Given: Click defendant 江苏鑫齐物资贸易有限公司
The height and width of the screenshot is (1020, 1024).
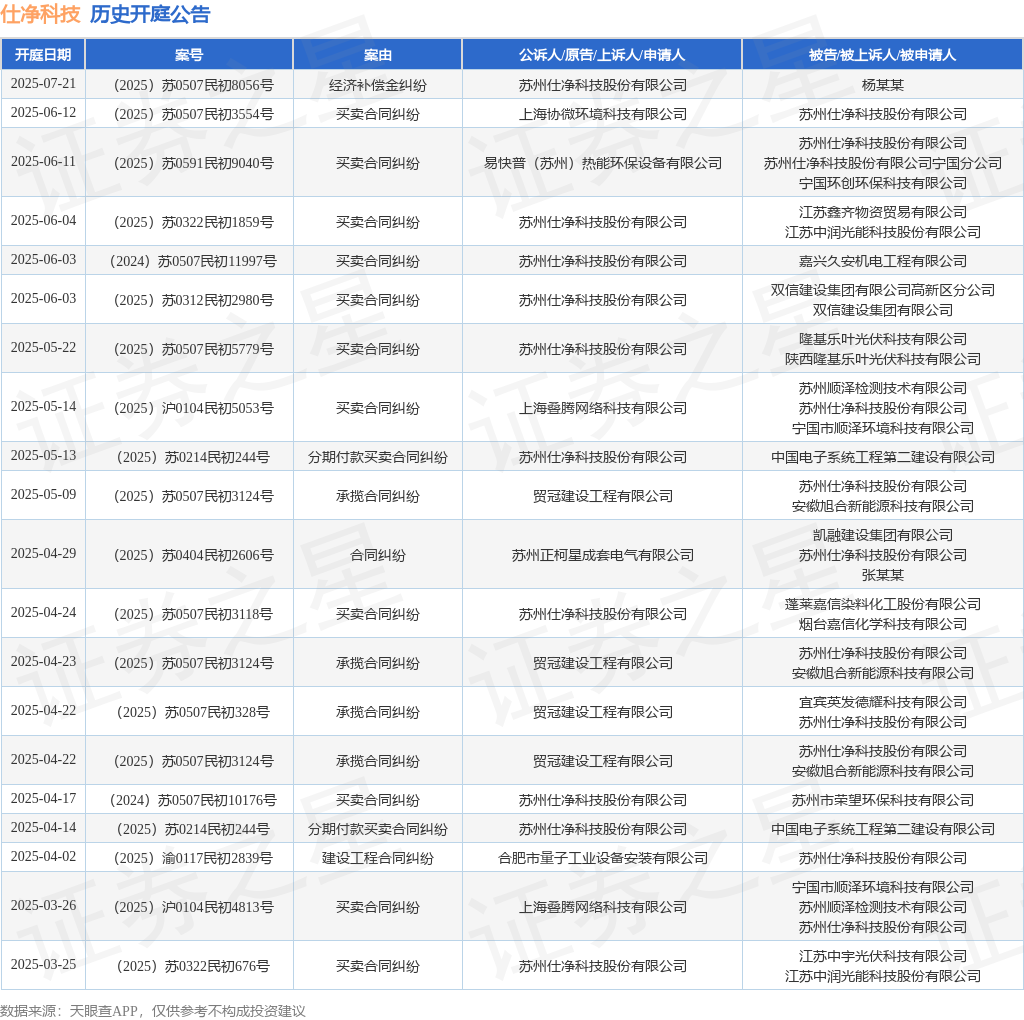Looking at the screenshot, I should [x=882, y=212].
